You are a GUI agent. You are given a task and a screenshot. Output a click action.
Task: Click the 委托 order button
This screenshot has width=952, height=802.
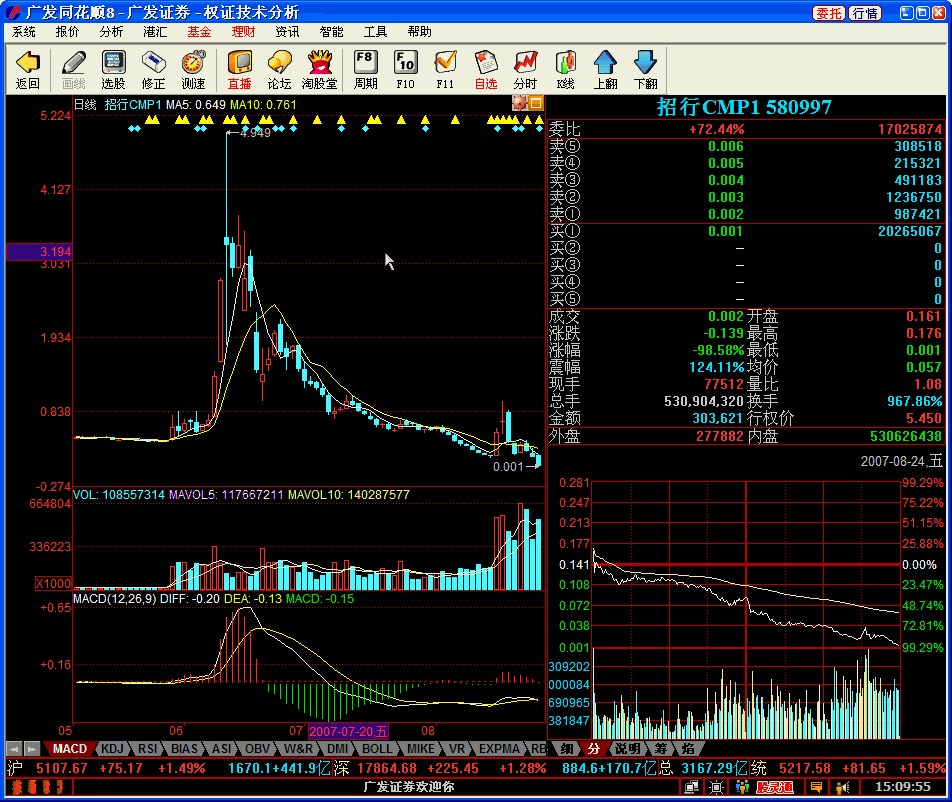click(x=828, y=13)
